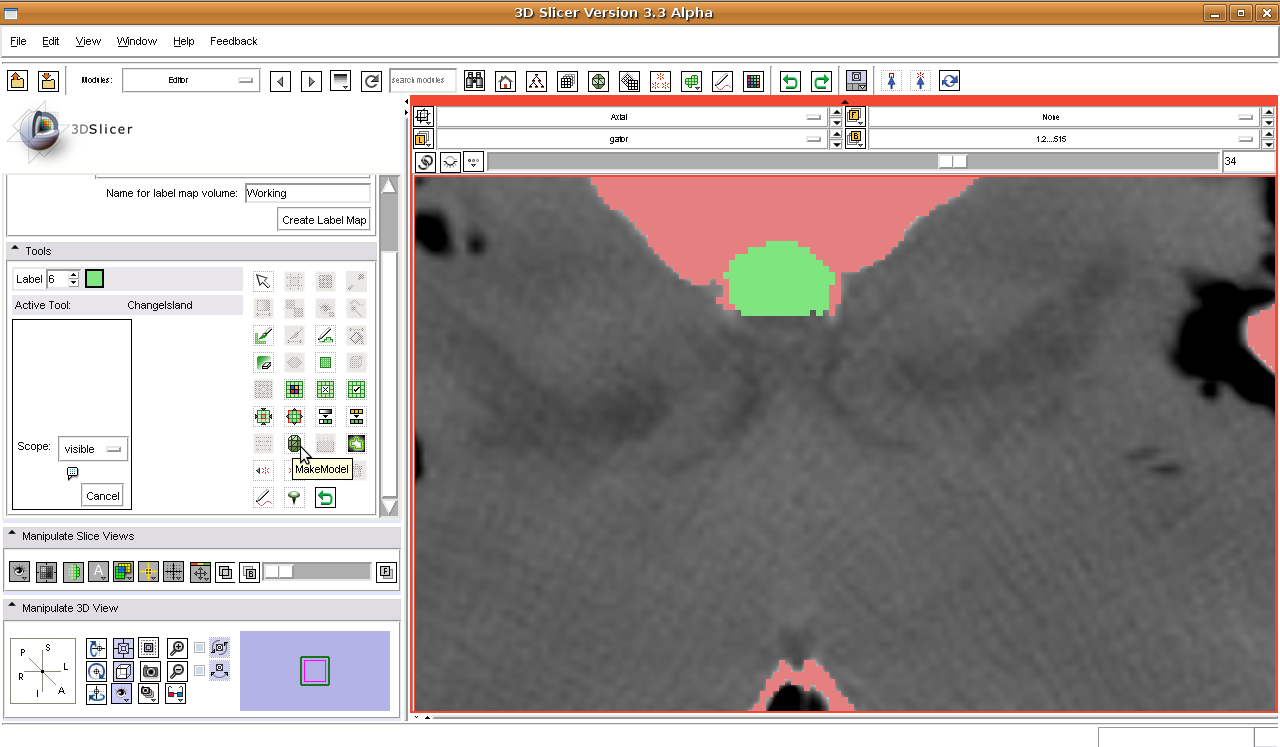
Task: Select the eraser tool in Editor
Action: (x=263, y=362)
